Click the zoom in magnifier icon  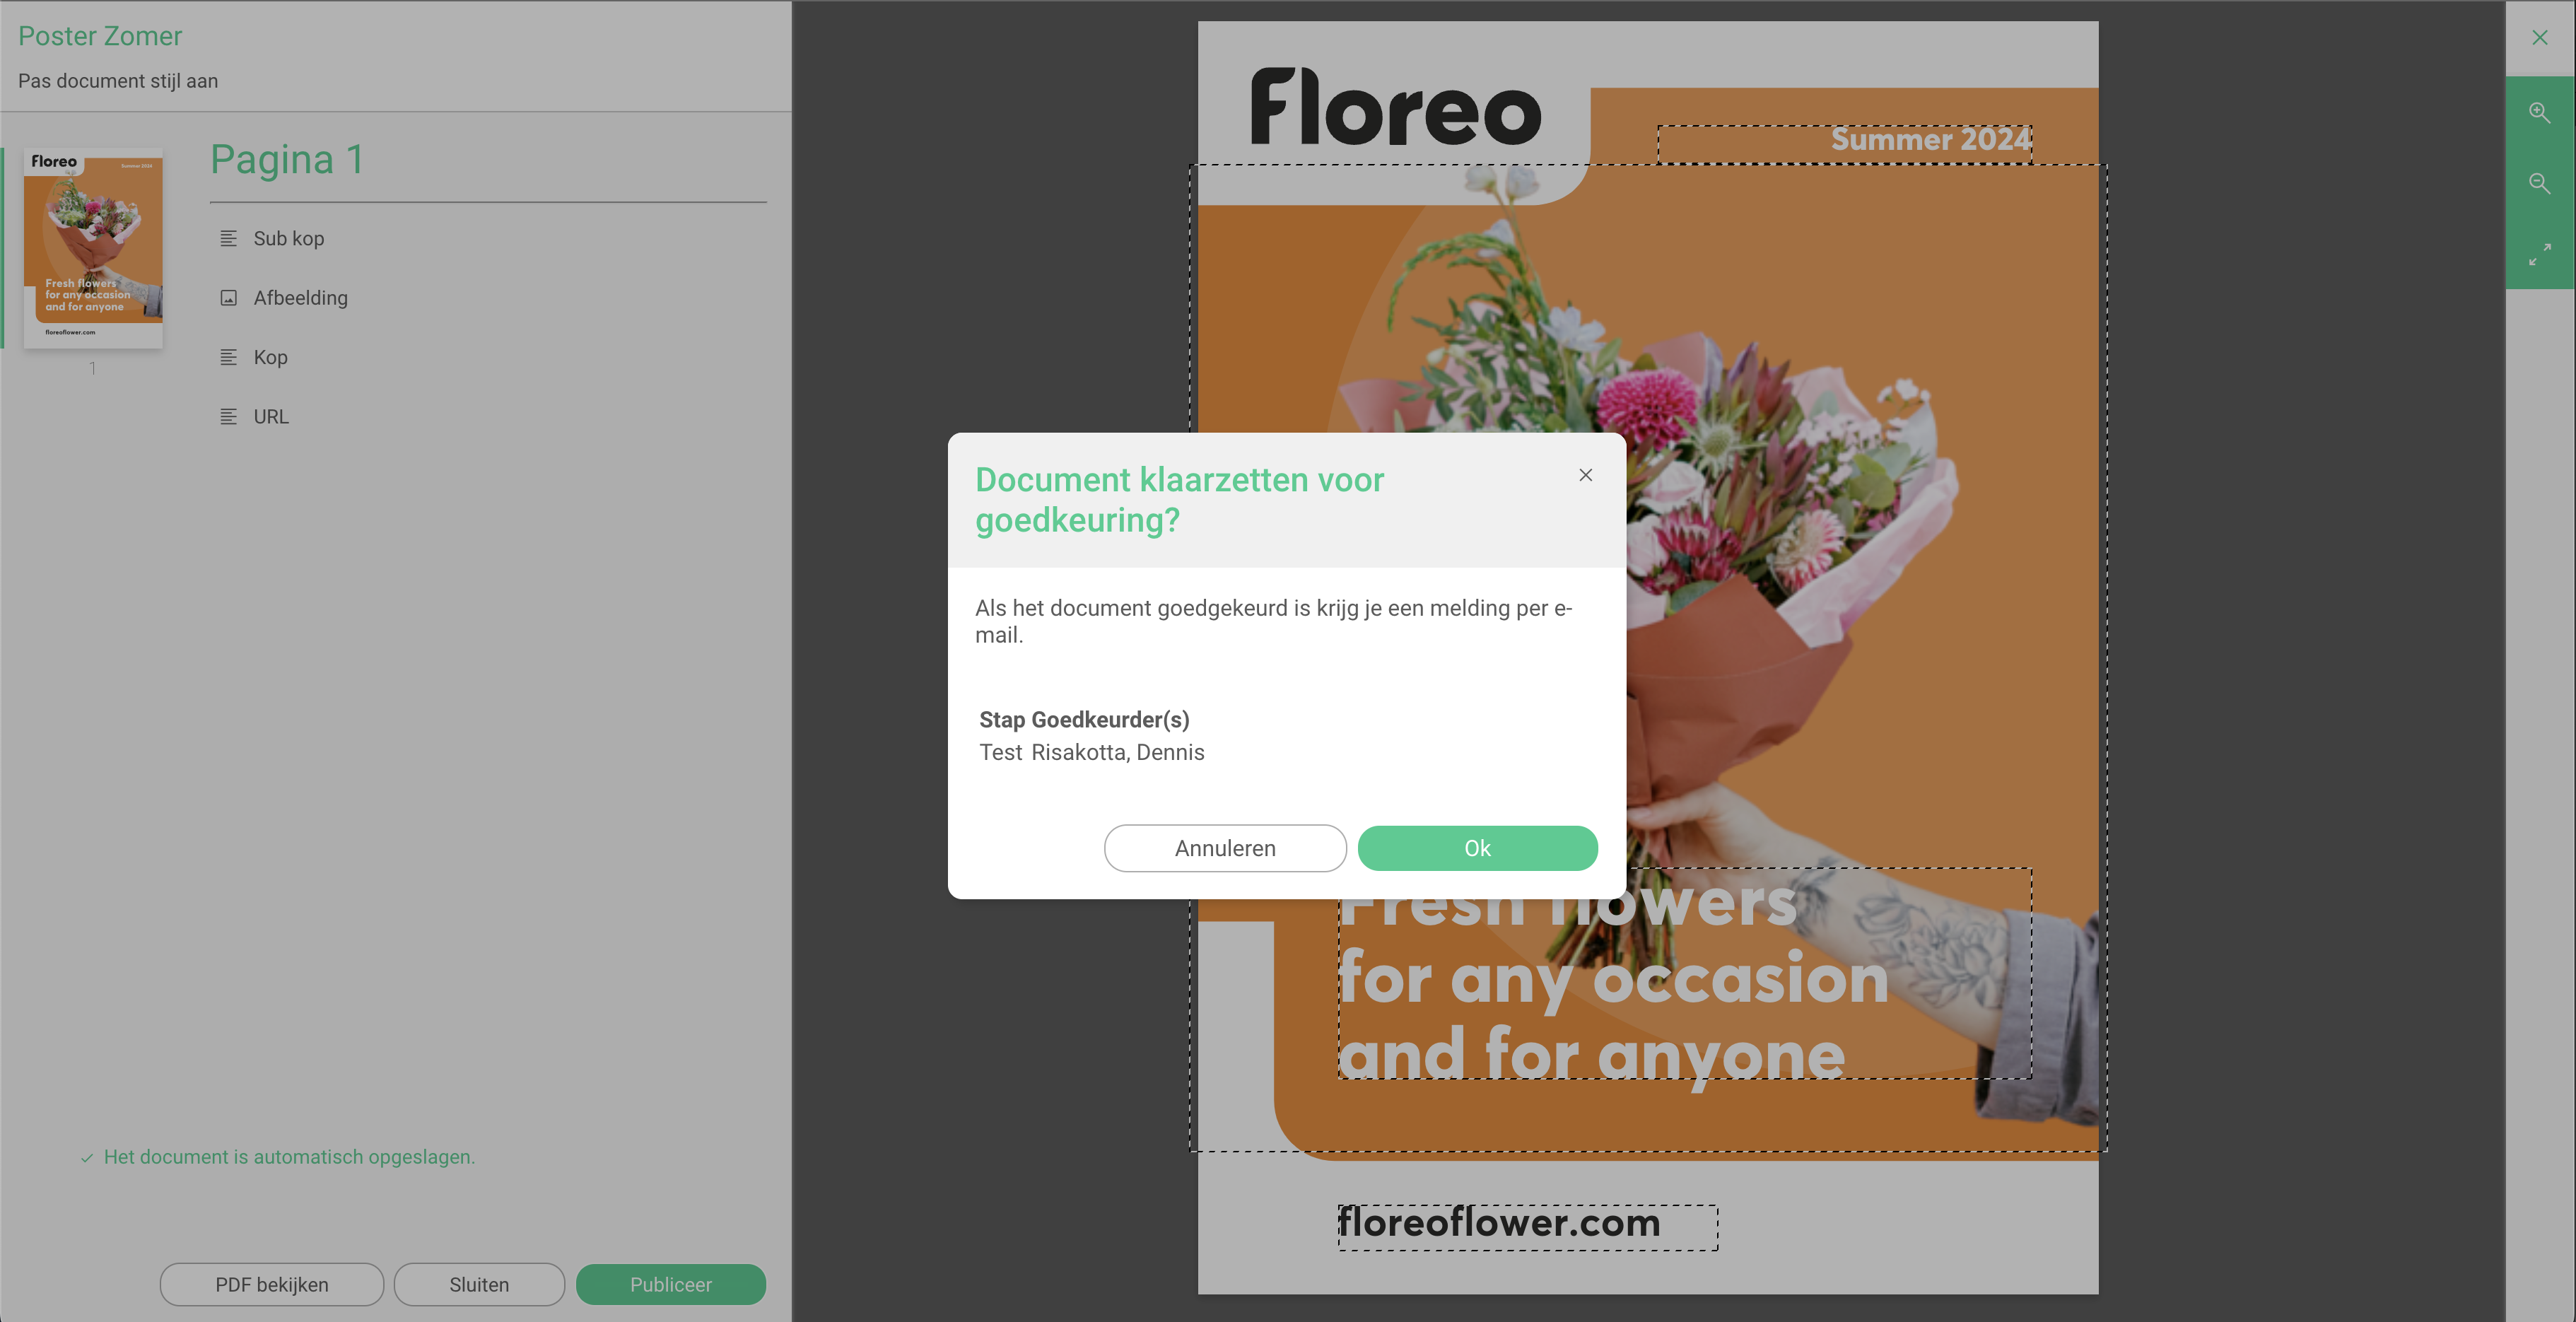(x=2539, y=112)
